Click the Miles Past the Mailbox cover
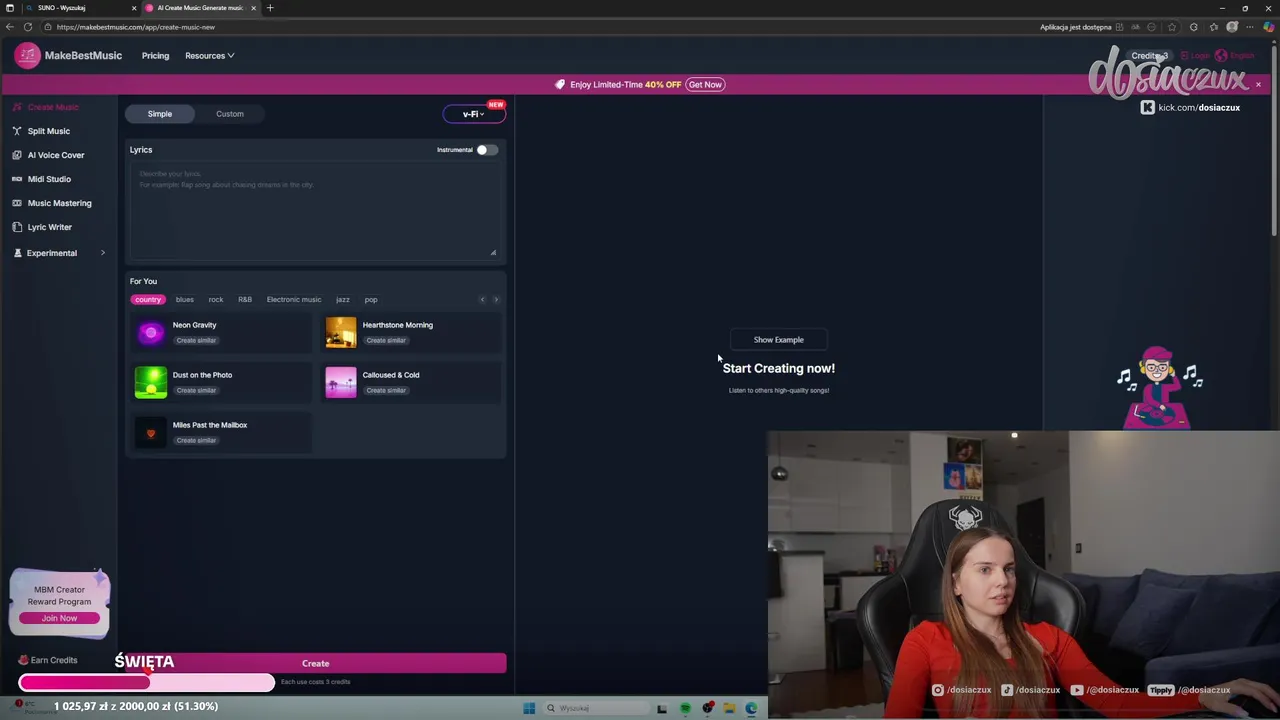1280x720 pixels. pos(151,432)
